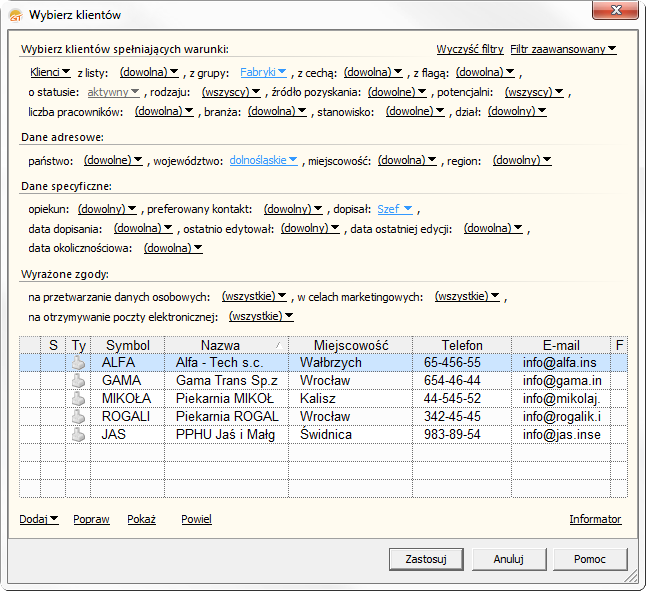Click the client type icon in the GAMA row
This screenshot has width=646, height=591.
click(78, 381)
